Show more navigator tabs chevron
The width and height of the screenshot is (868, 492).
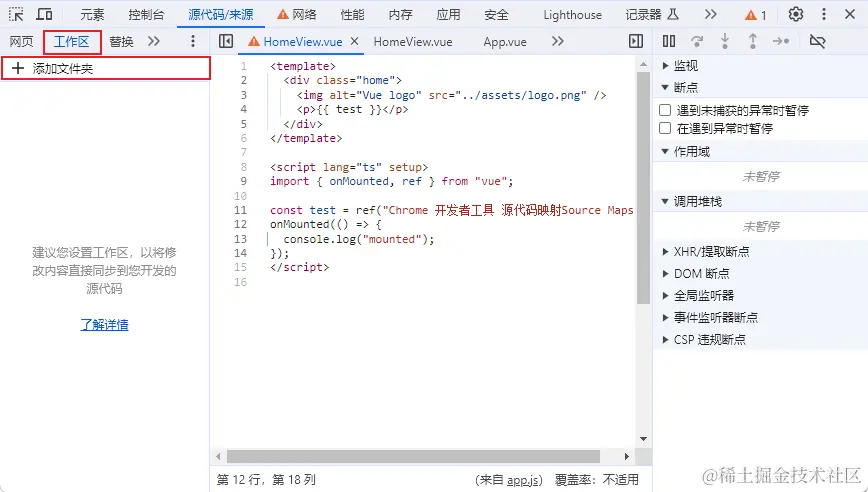154,41
